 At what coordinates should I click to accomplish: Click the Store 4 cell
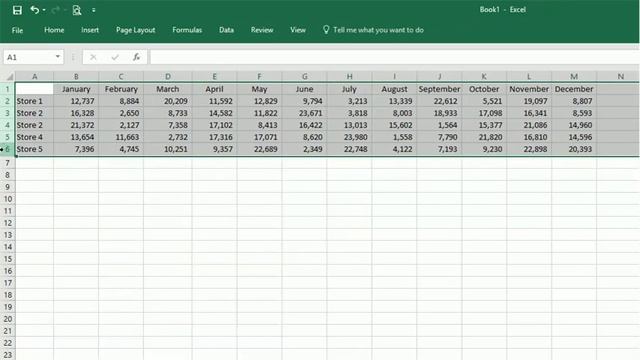tap(34, 137)
